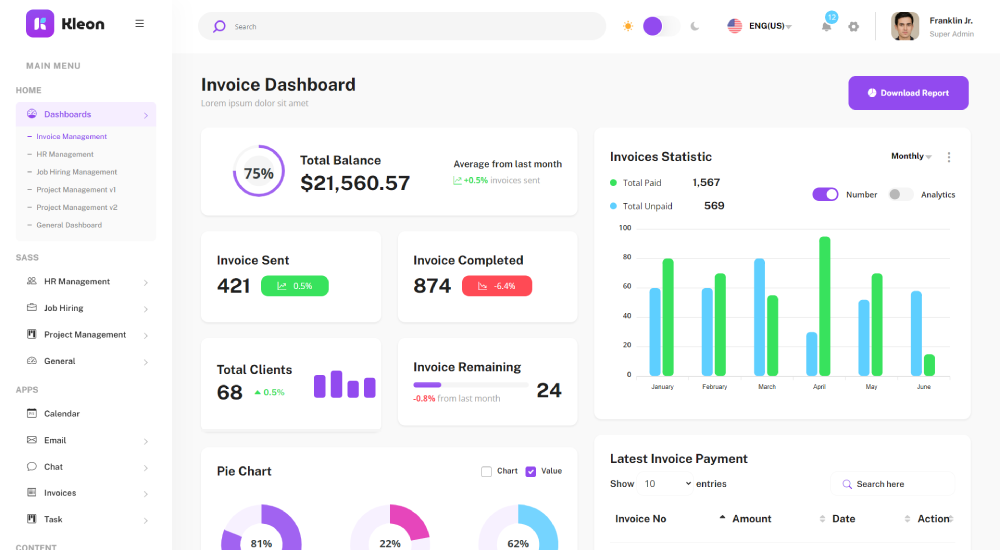This screenshot has height=550, width=1000.
Task: Click the top search input field
Action: 410,26
